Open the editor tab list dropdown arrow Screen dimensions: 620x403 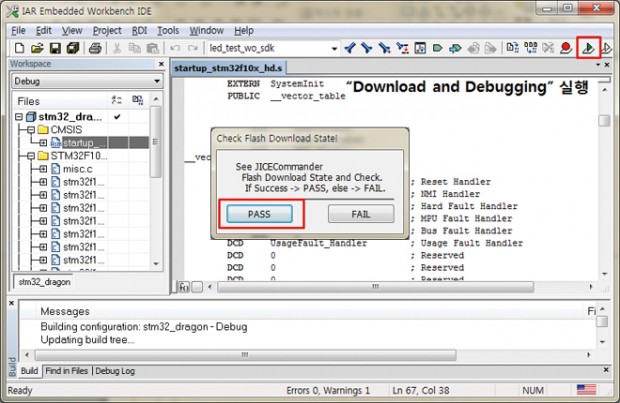tap(598, 64)
